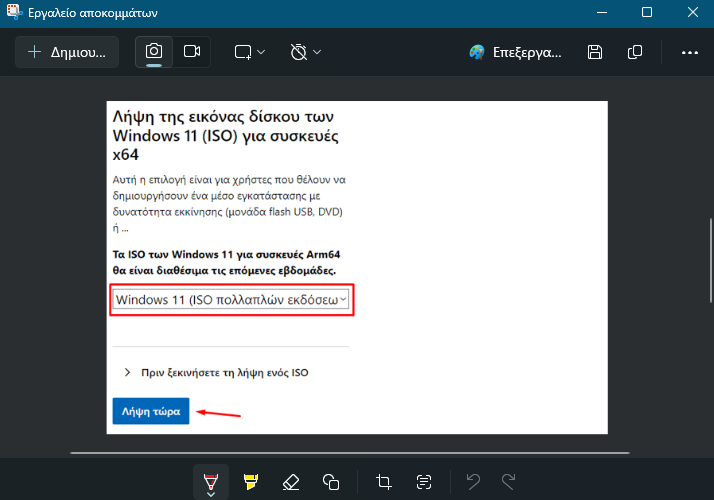Click the horizontal scrollbar below the canvas

point(350,453)
